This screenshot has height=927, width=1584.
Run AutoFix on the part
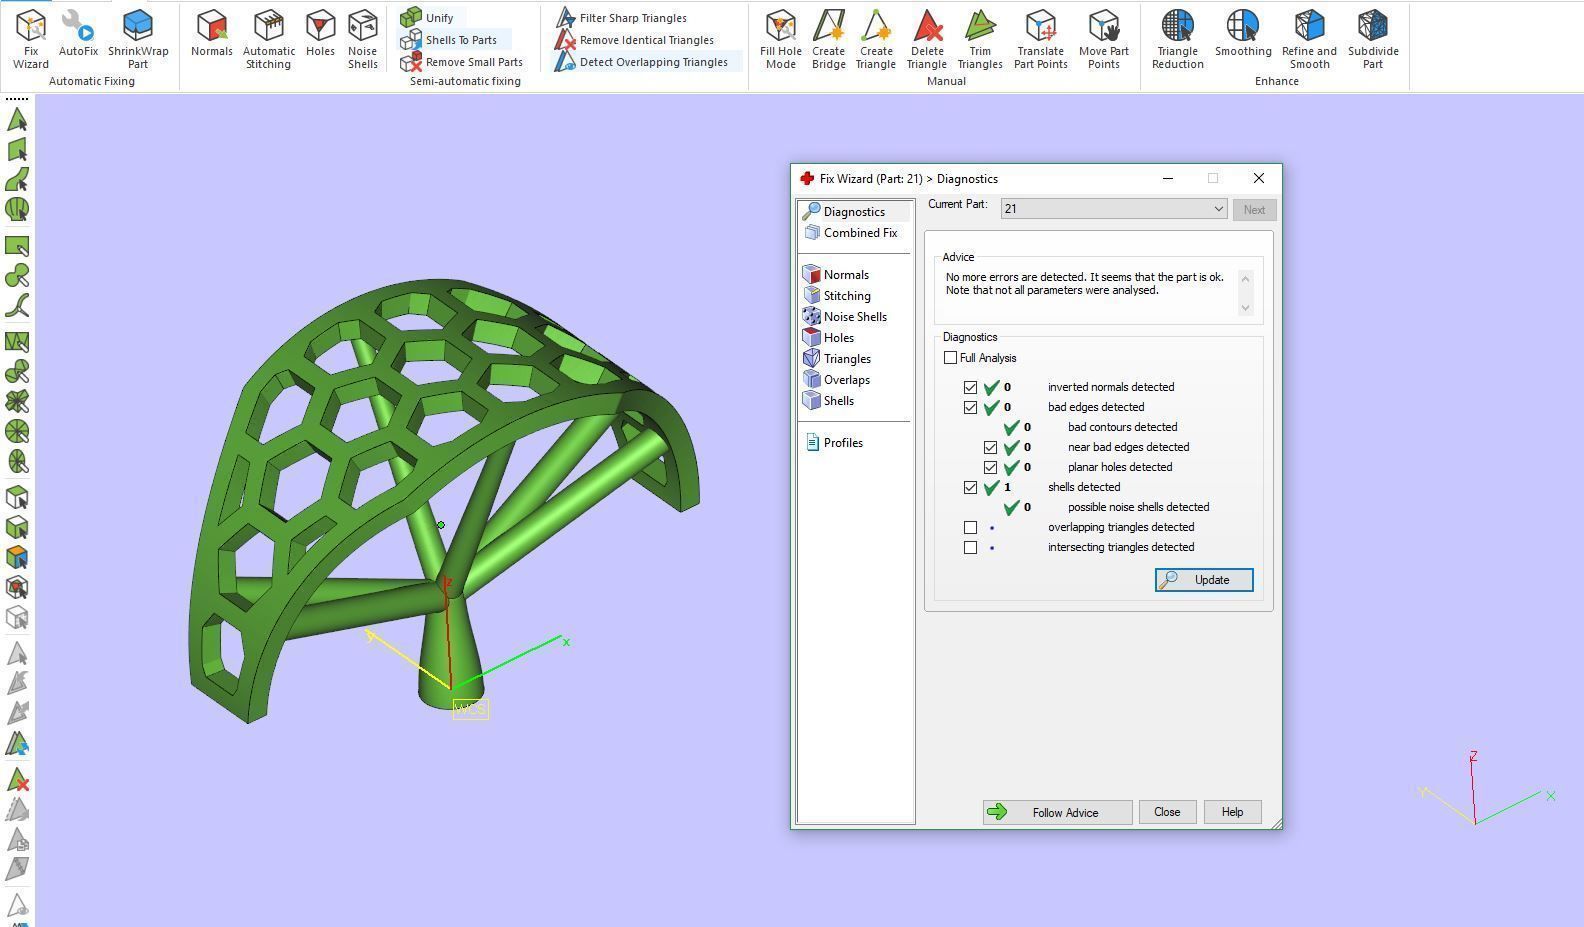[x=78, y=34]
